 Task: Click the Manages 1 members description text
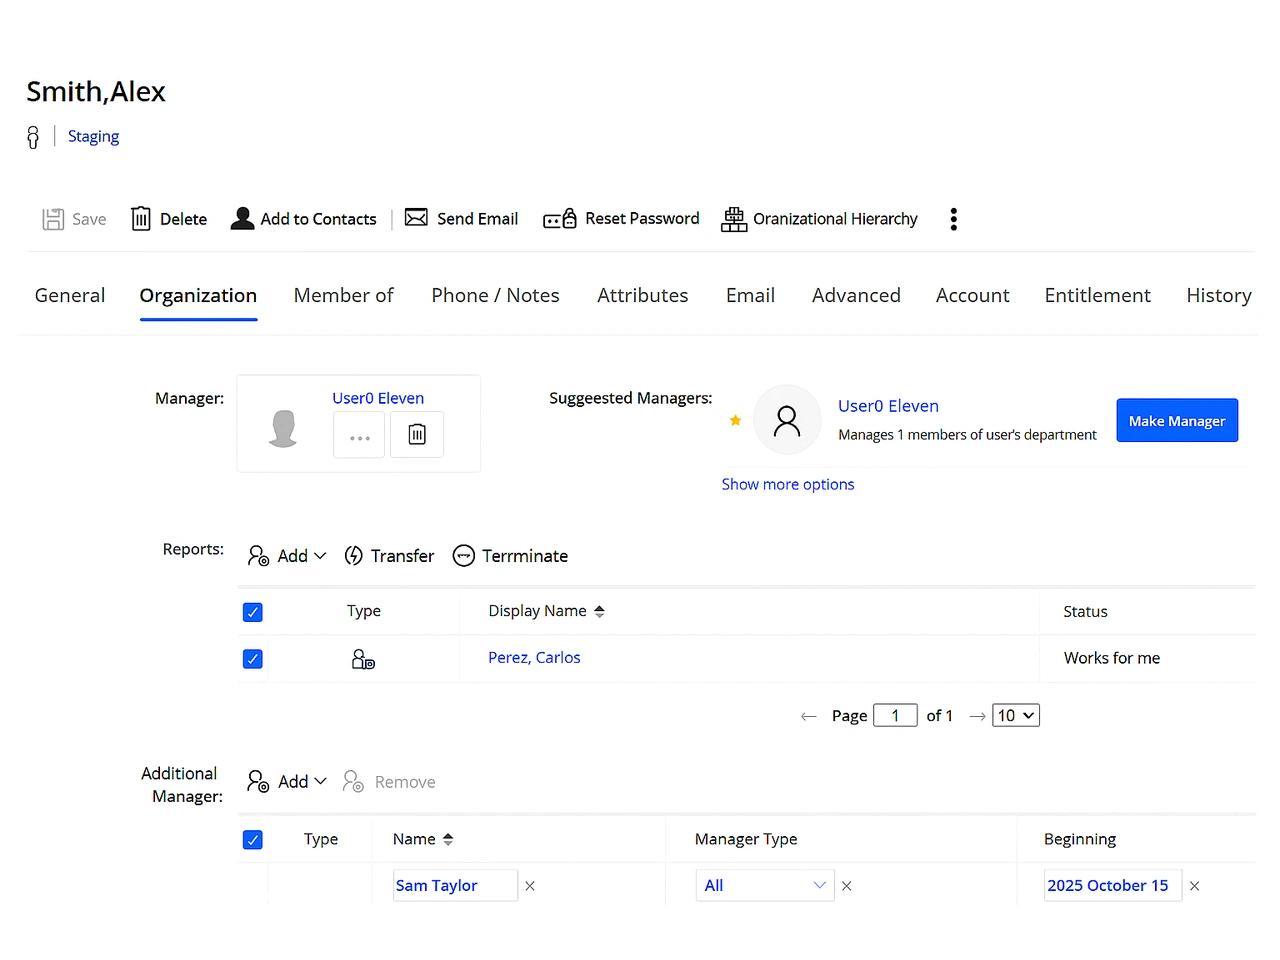point(967,435)
